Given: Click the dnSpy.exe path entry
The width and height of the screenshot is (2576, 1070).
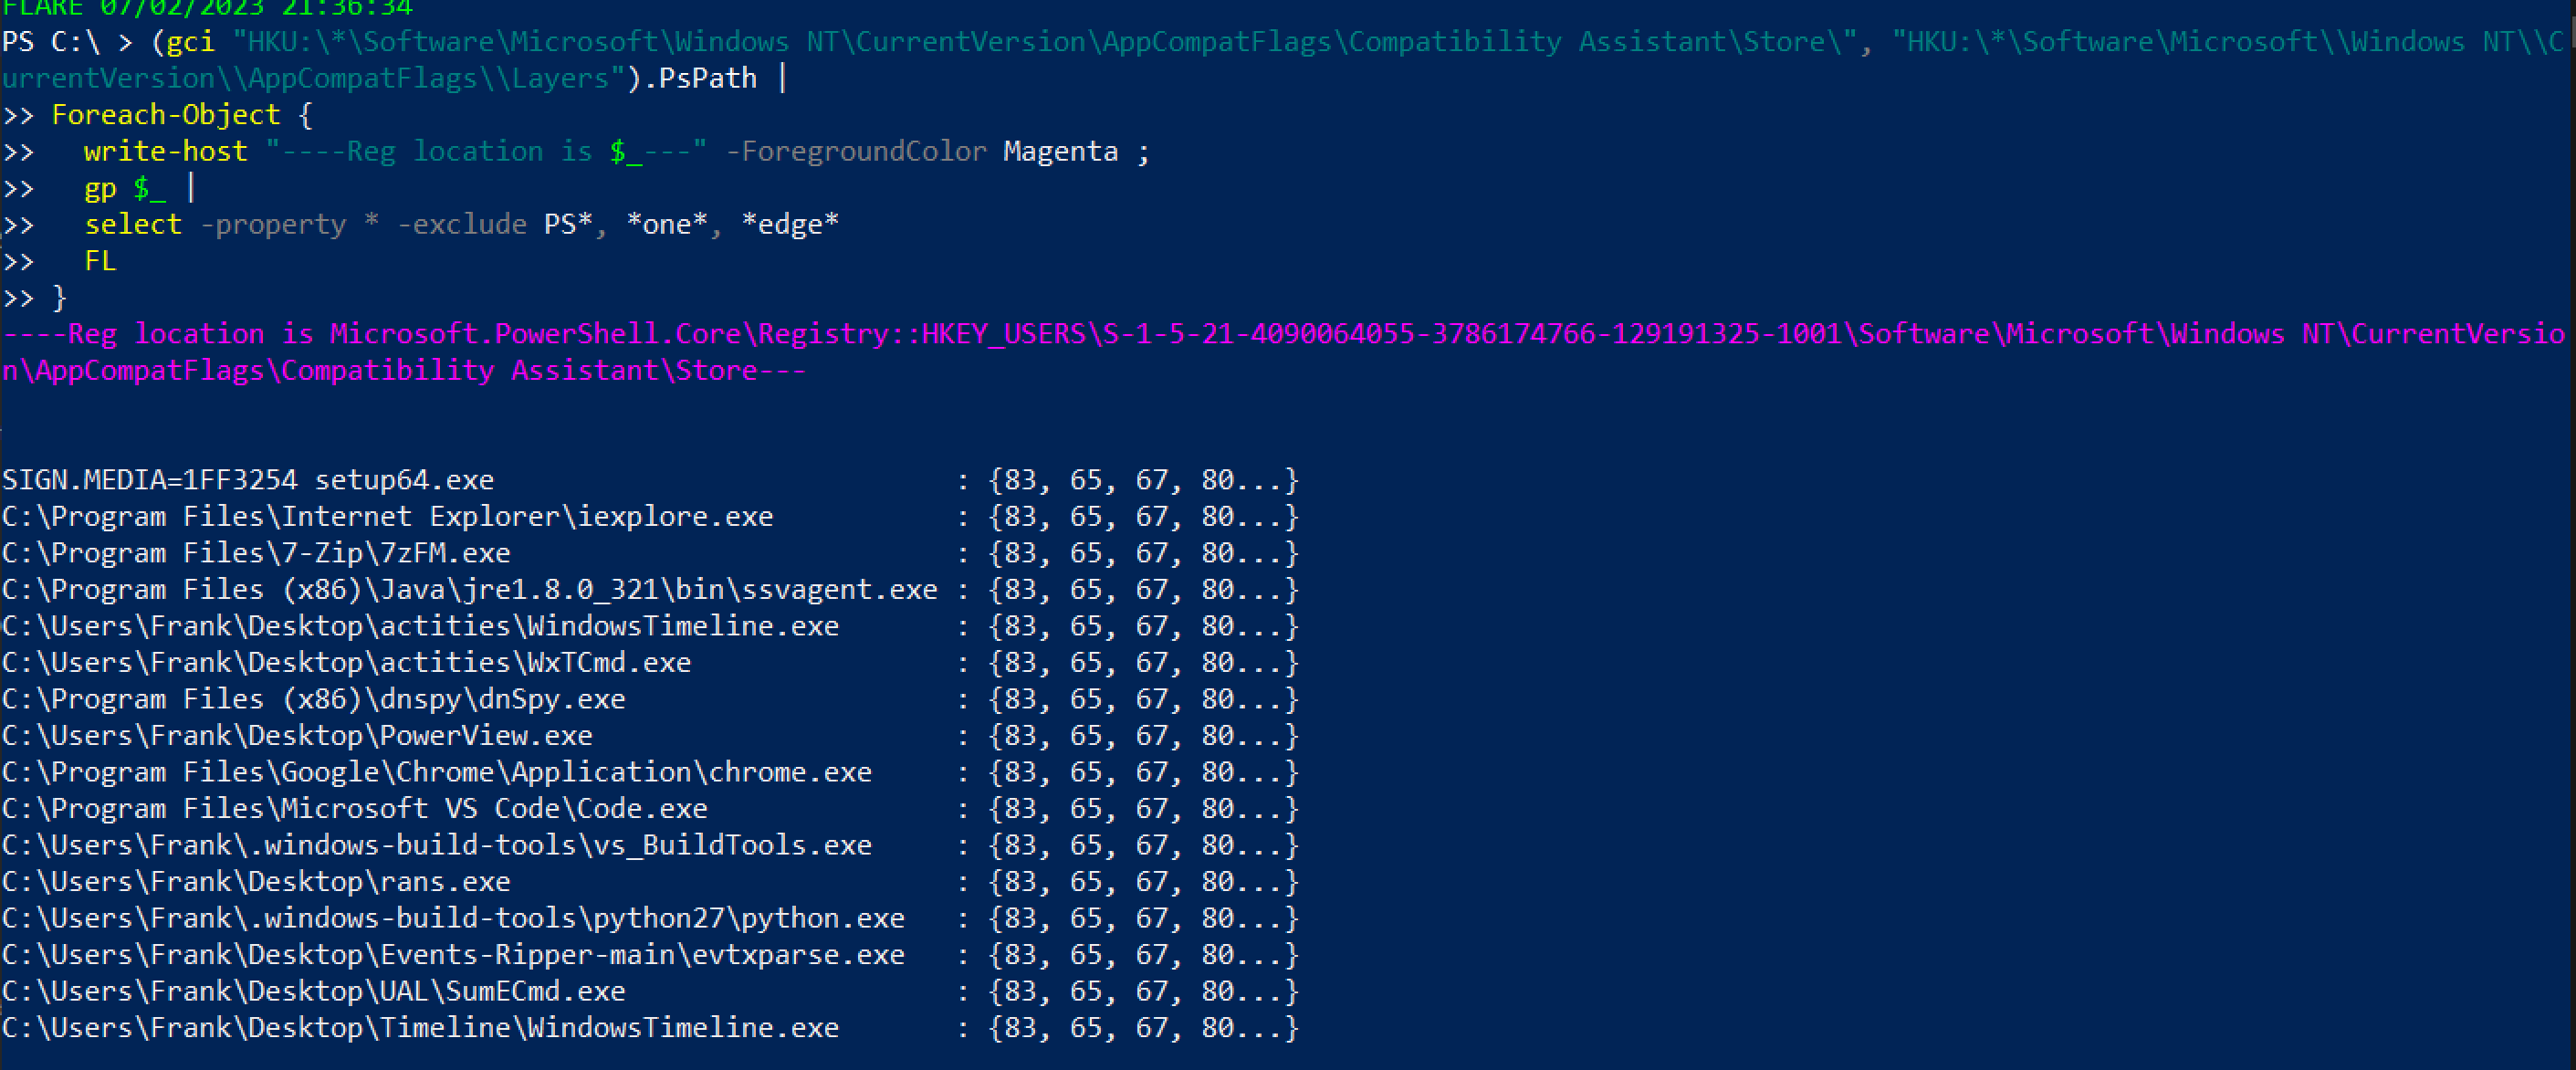Looking at the screenshot, I should click(x=313, y=699).
